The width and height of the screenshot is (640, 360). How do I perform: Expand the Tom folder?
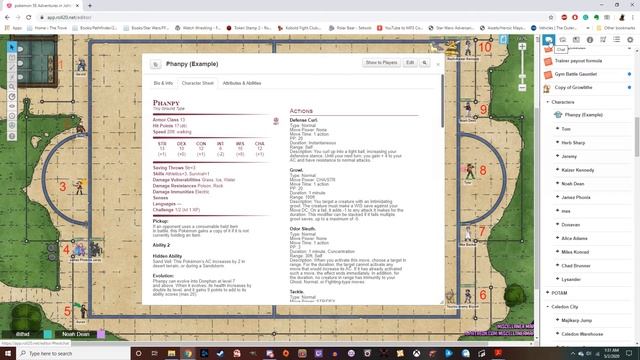[x=558, y=129]
